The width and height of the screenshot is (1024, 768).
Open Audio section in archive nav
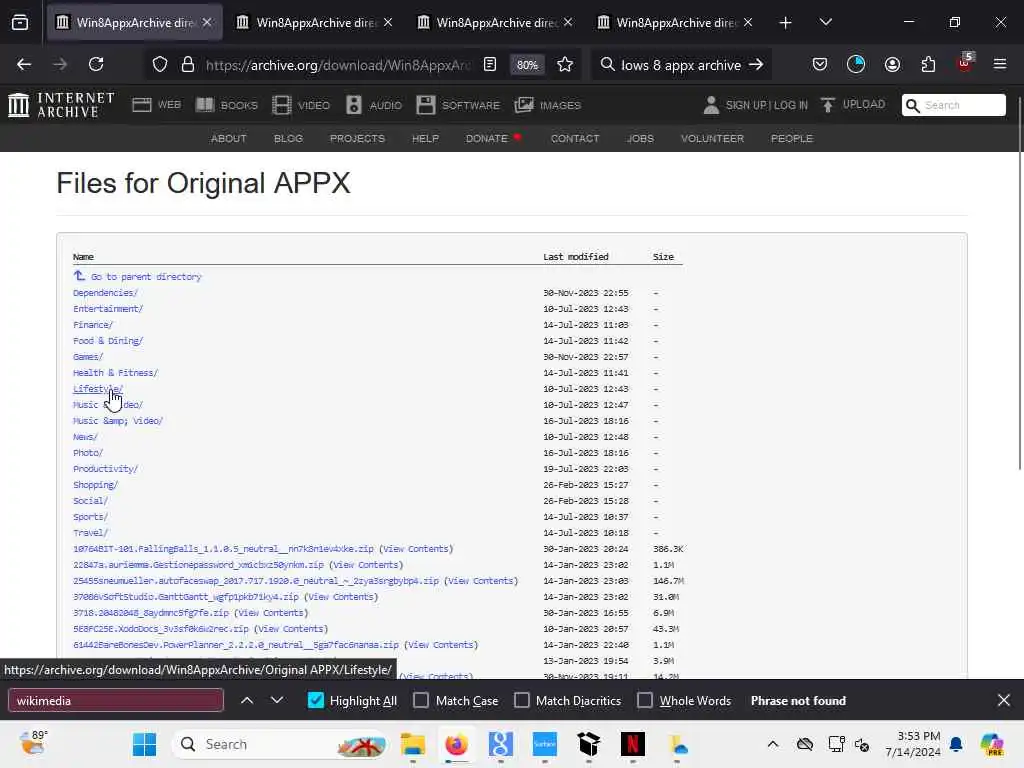click(x=374, y=104)
